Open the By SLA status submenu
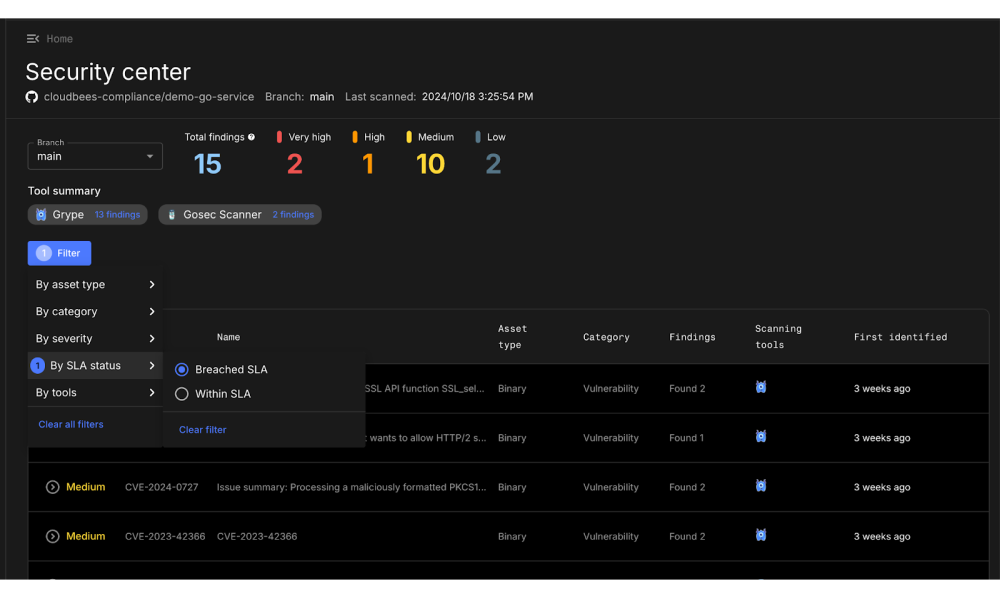Image resolution: width=1000 pixels, height=598 pixels. (x=95, y=365)
